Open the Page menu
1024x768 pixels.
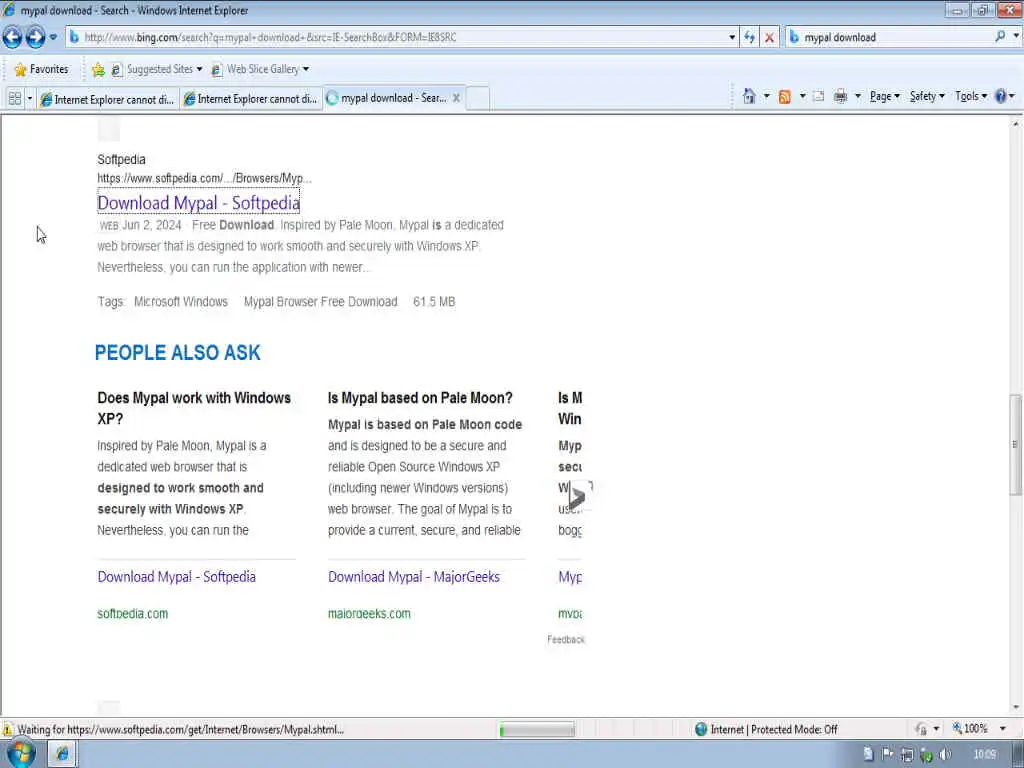tap(884, 96)
